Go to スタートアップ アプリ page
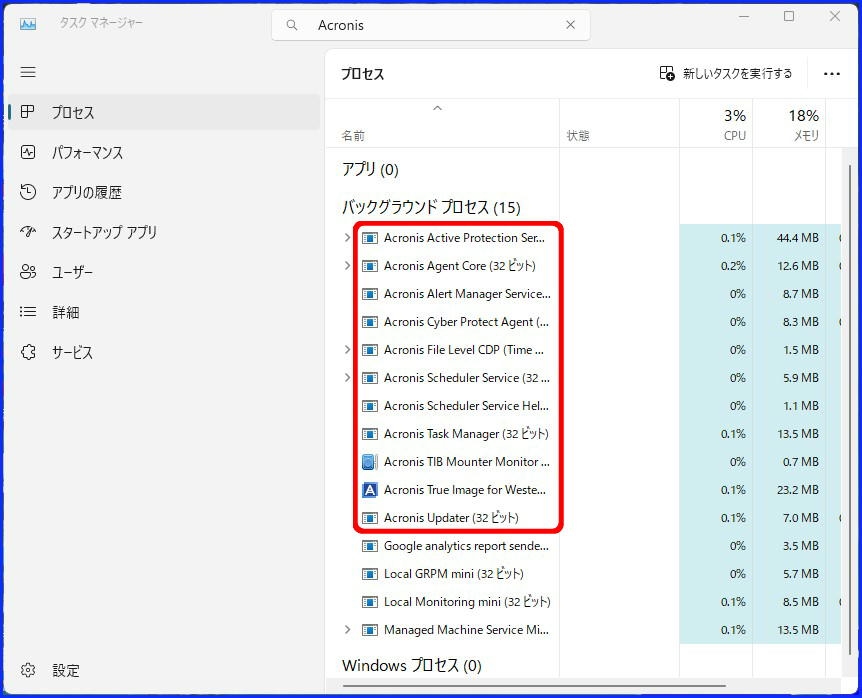This screenshot has width=862, height=698. (x=164, y=232)
